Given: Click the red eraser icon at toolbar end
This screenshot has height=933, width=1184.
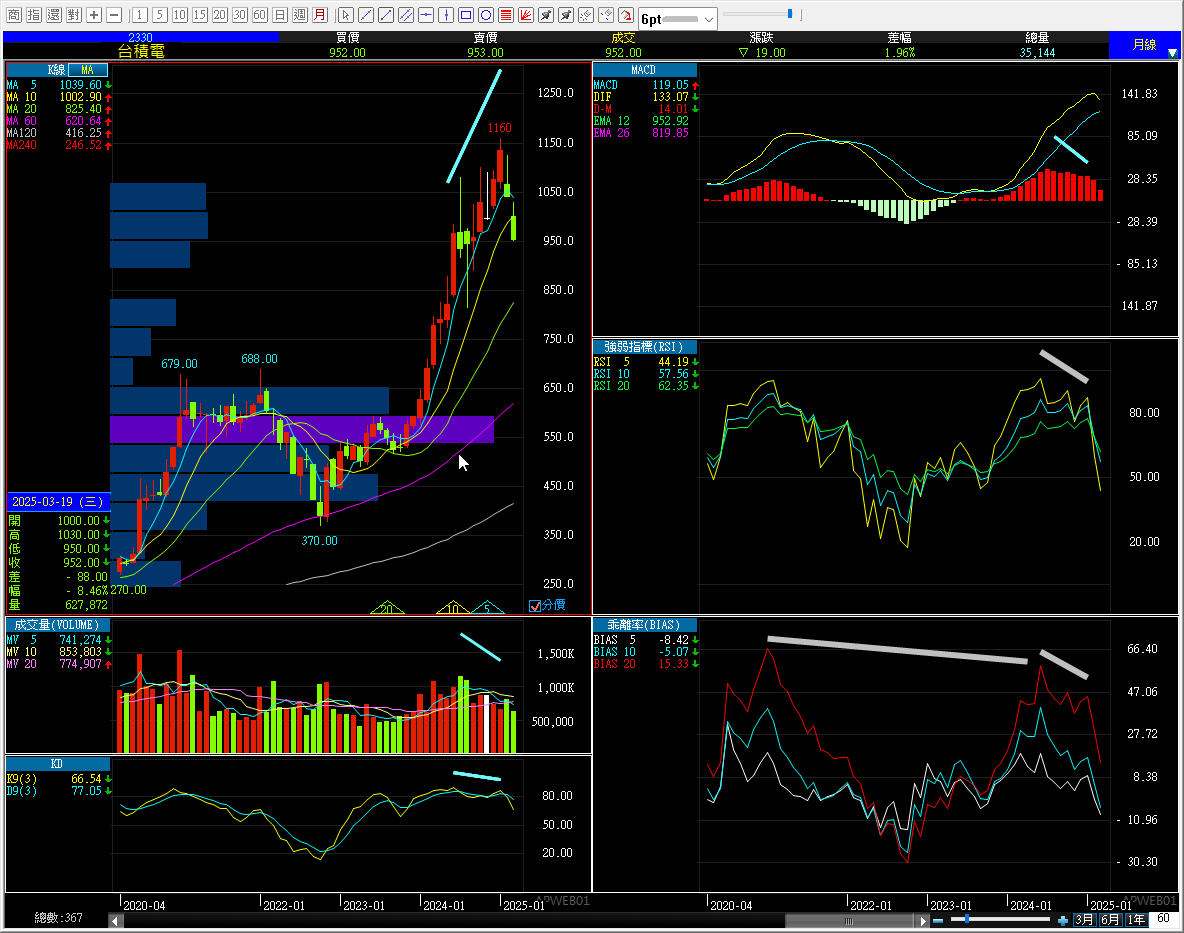Looking at the screenshot, I should pyautogui.click(x=626, y=14).
